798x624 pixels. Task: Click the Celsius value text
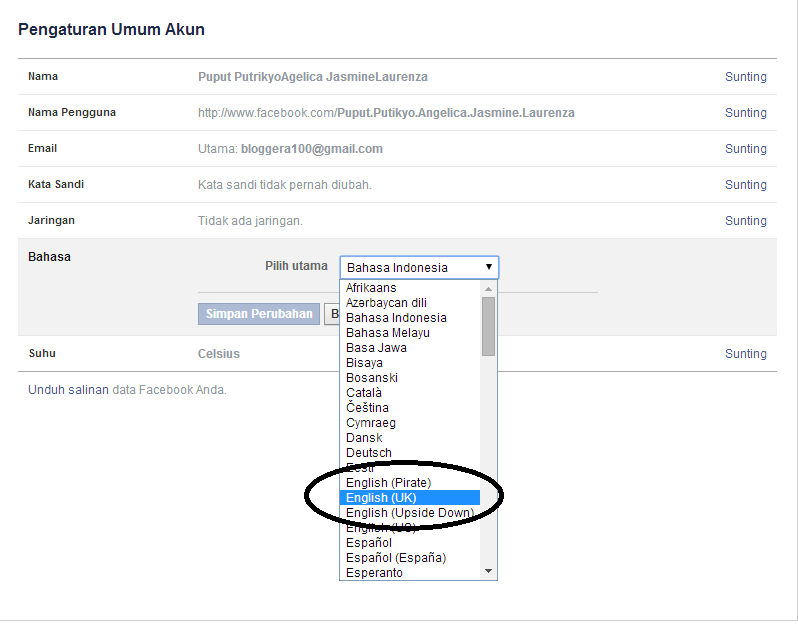(x=219, y=354)
